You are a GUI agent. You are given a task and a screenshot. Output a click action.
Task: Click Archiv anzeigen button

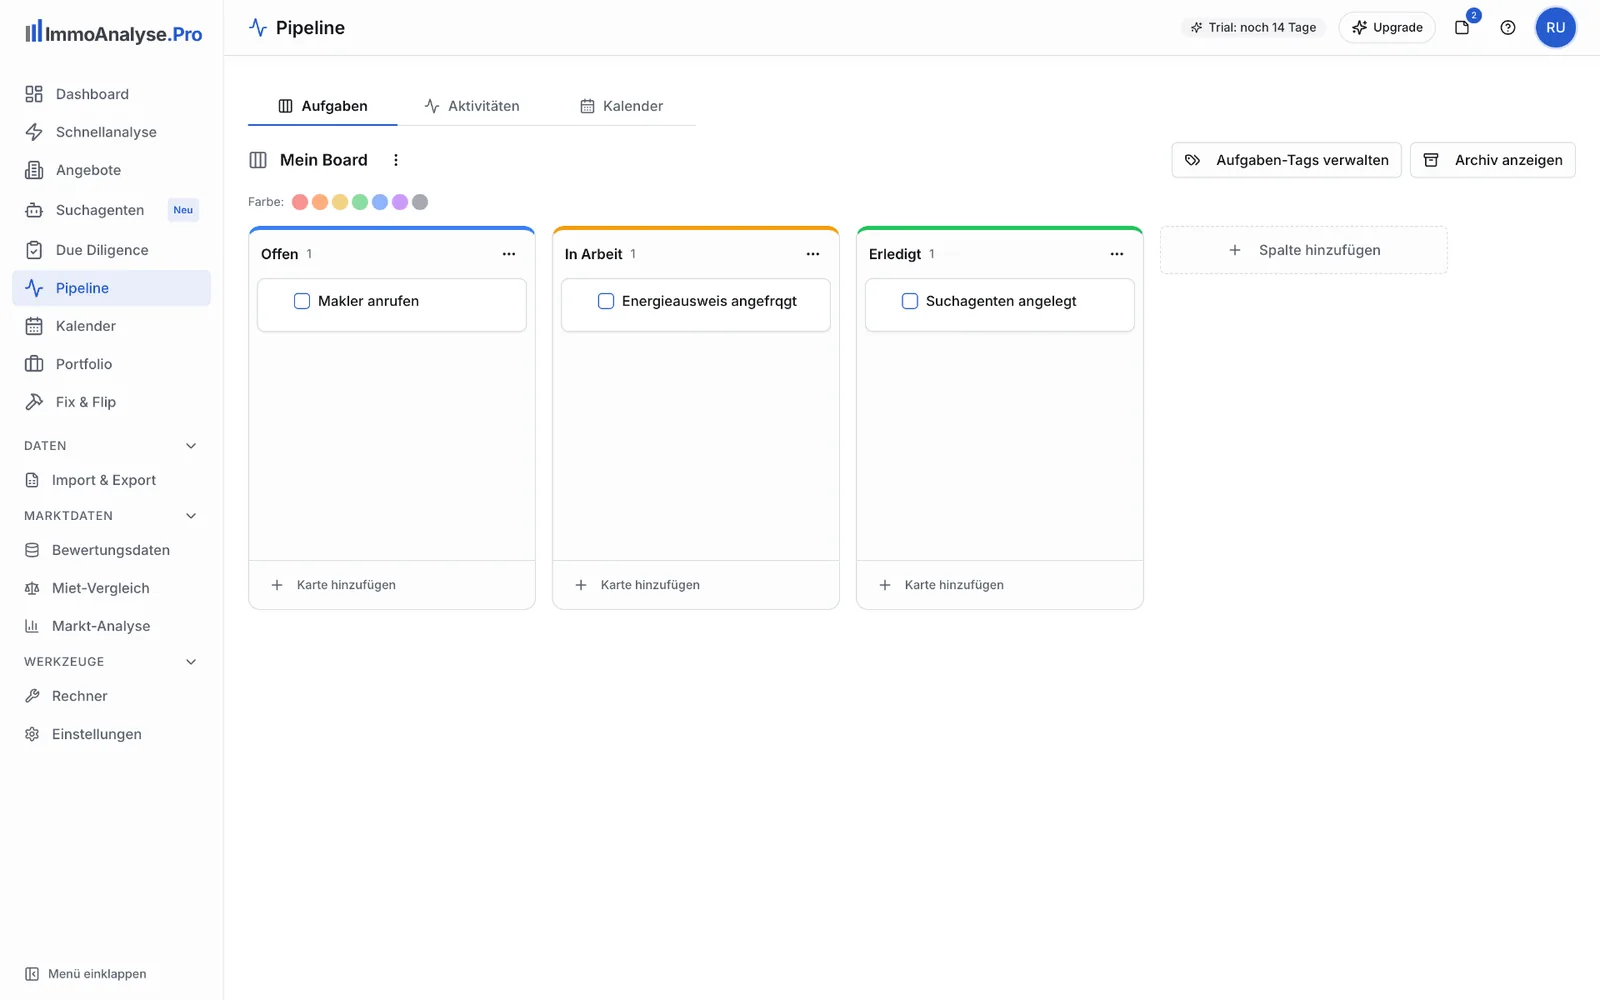[1492, 160]
